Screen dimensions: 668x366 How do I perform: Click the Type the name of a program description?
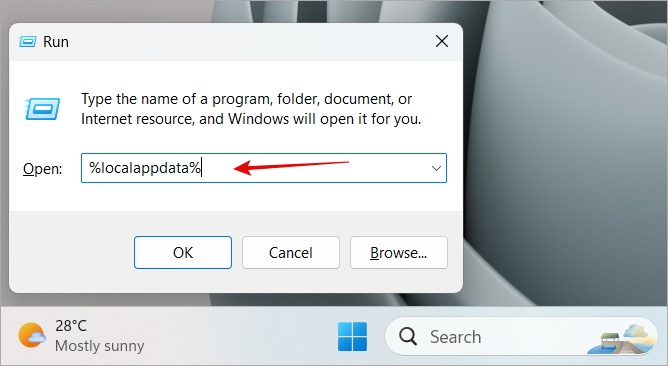tap(251, 109)
